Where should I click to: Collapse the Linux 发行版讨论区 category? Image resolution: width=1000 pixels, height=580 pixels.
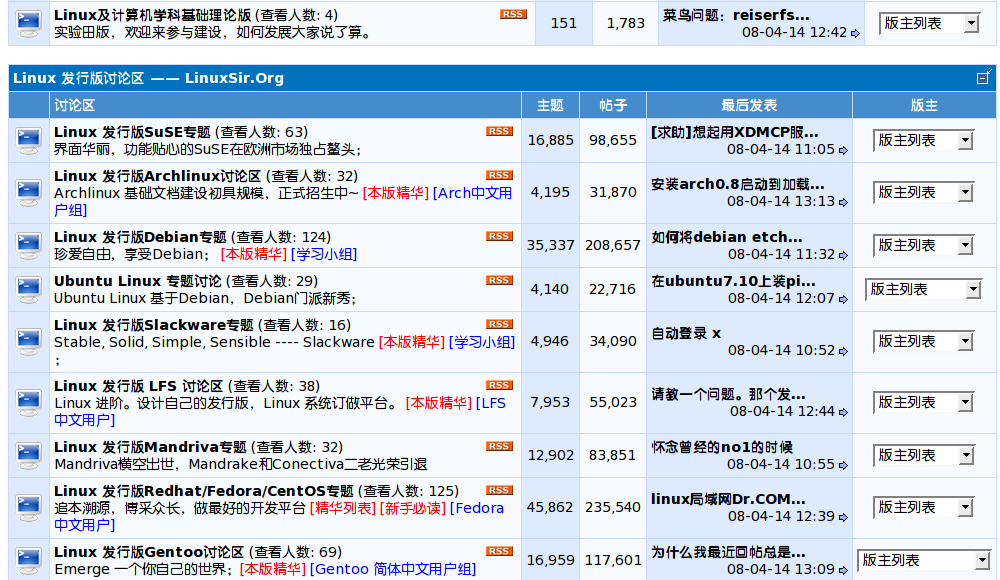pyautogui.click(x=983, y=77)
